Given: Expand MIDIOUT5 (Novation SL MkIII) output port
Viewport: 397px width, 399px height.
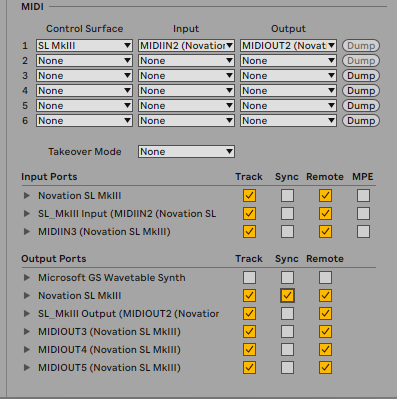Looking at the screenshot, I should click(x=27, y=368).
